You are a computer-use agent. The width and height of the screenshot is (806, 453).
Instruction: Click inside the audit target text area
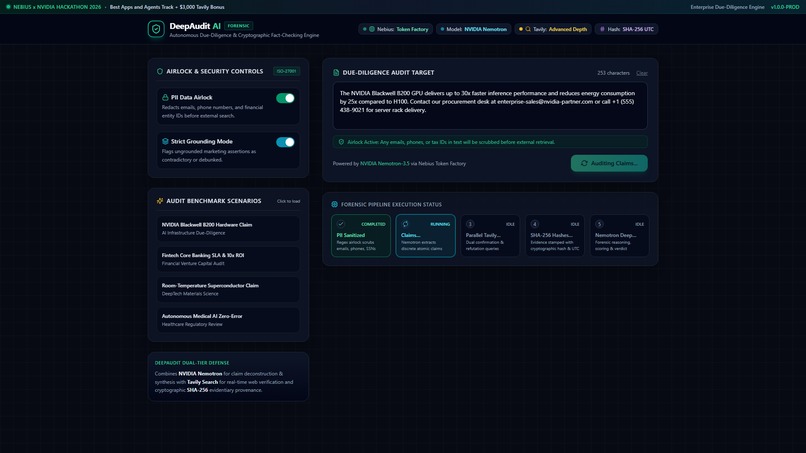(x=490, y=106)
